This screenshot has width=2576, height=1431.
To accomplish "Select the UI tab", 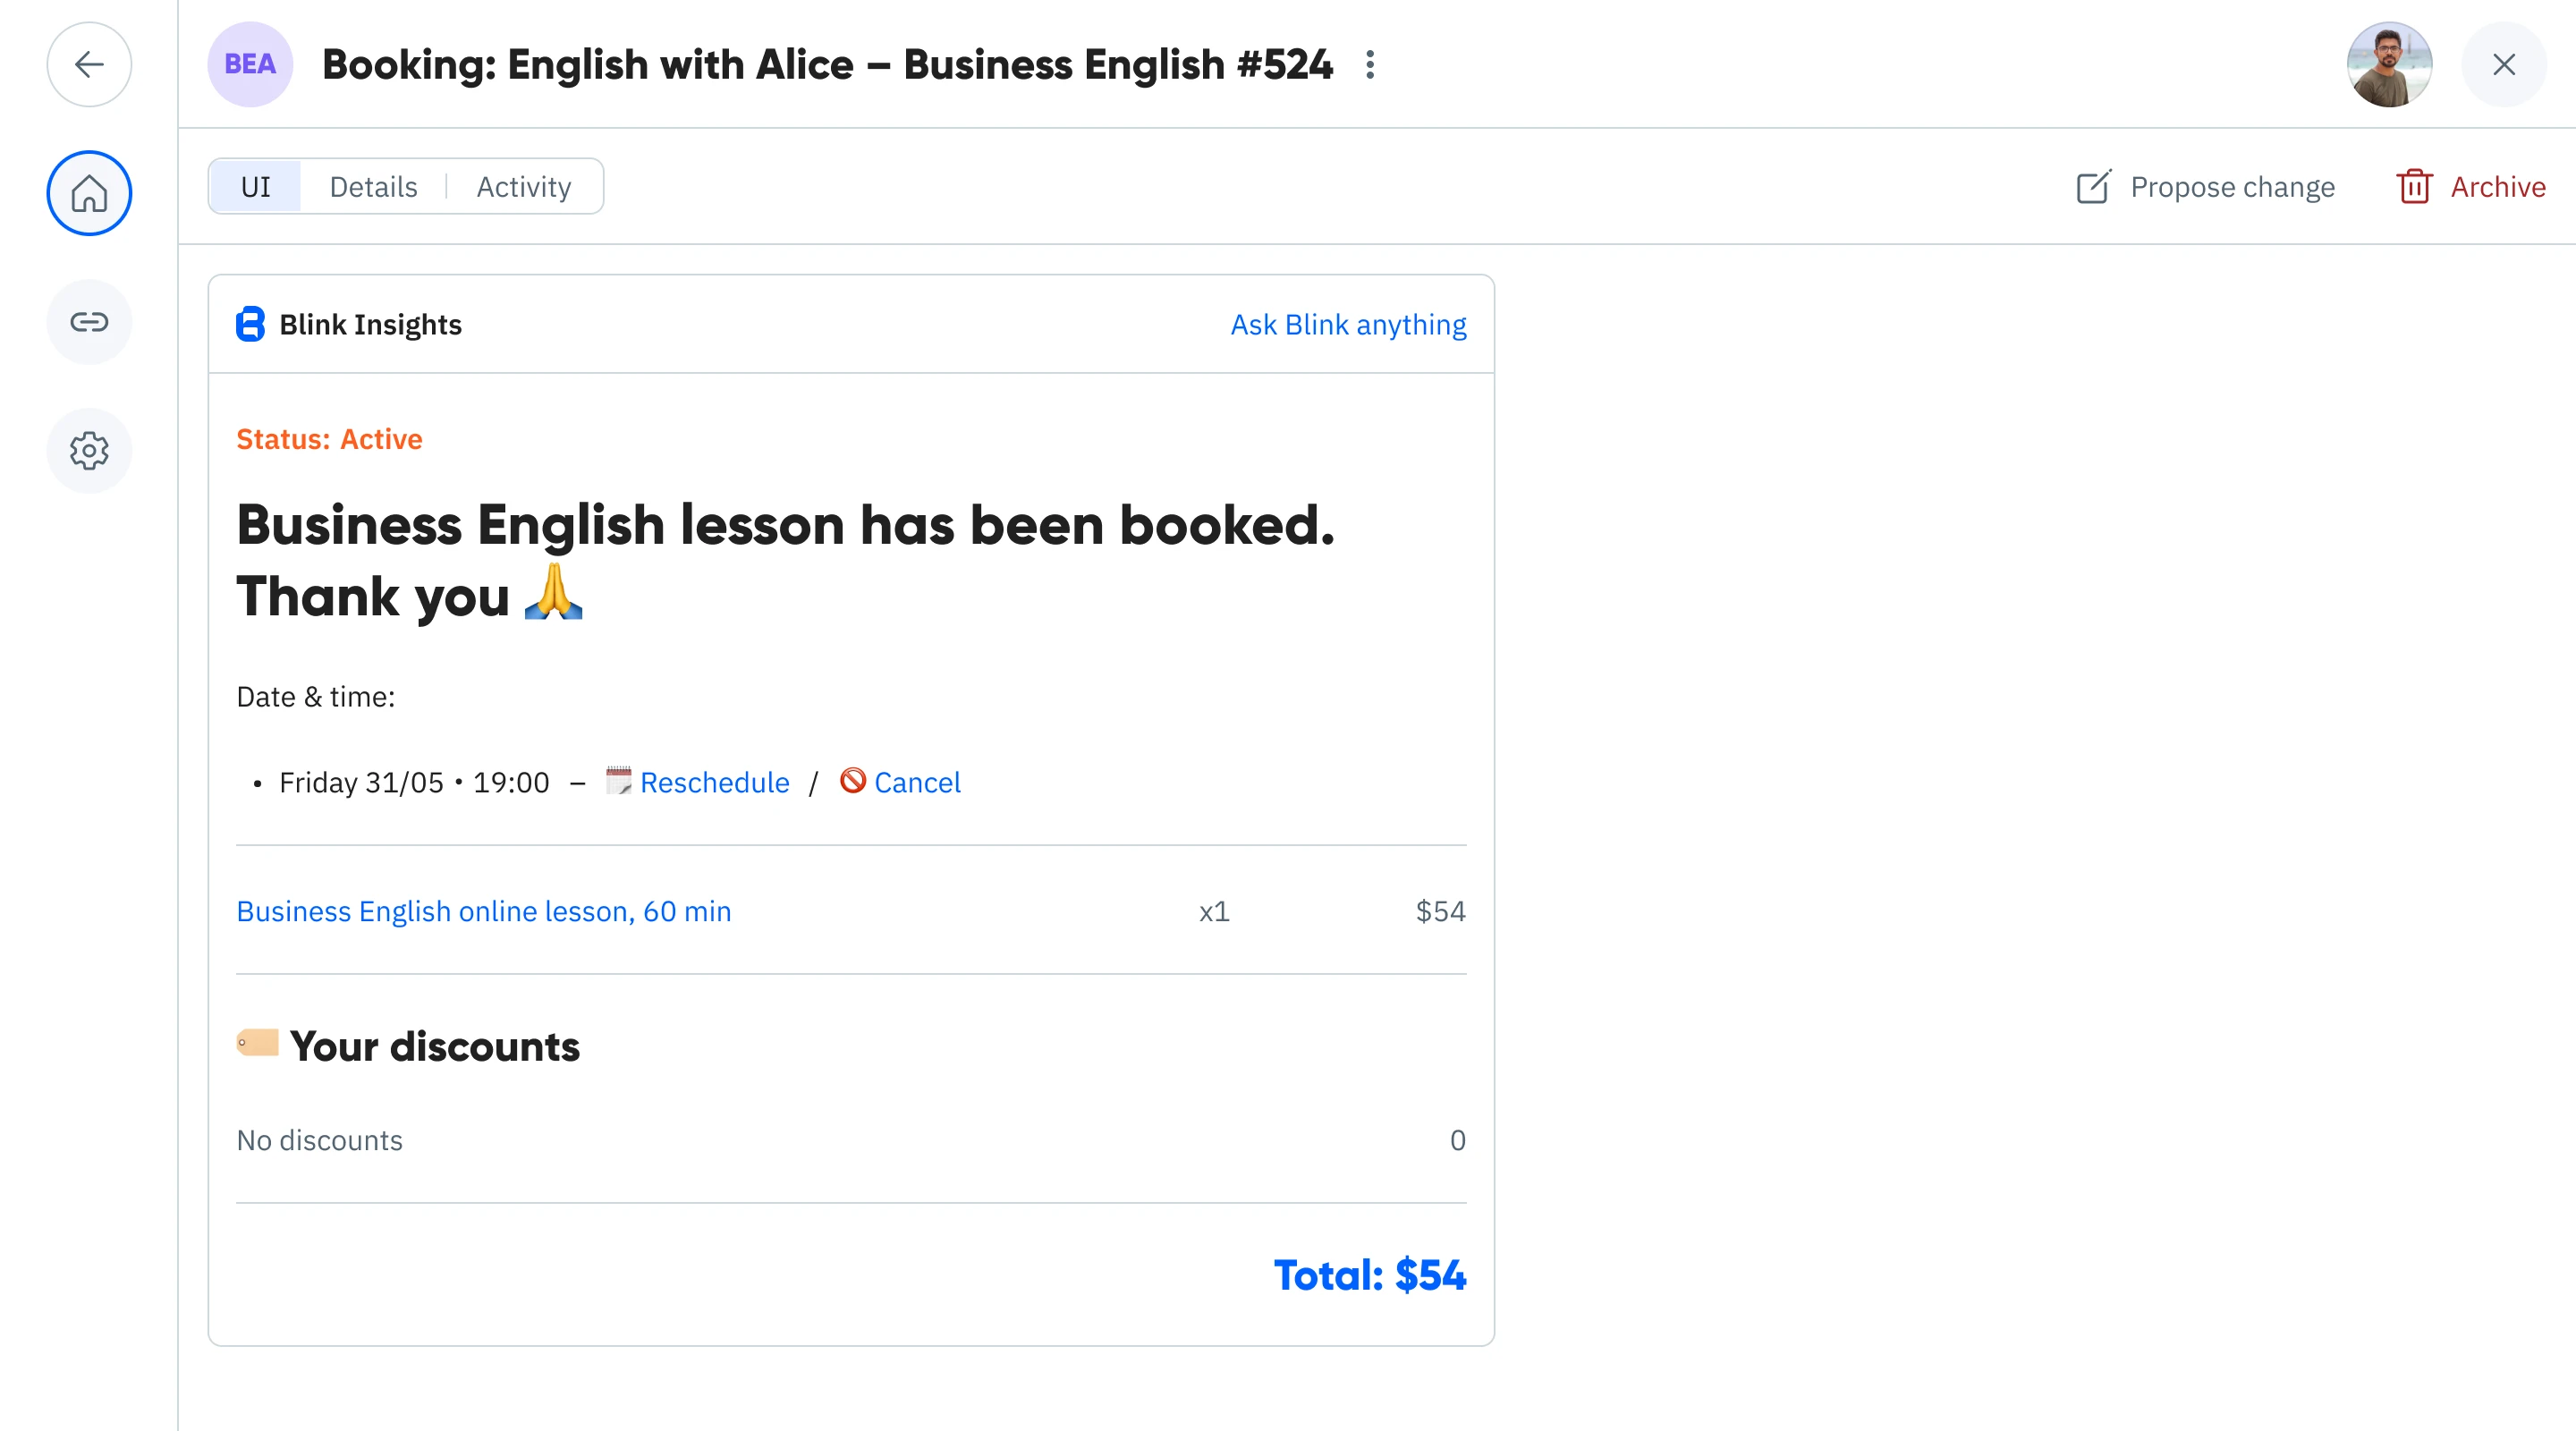I will tap(256, 187).
